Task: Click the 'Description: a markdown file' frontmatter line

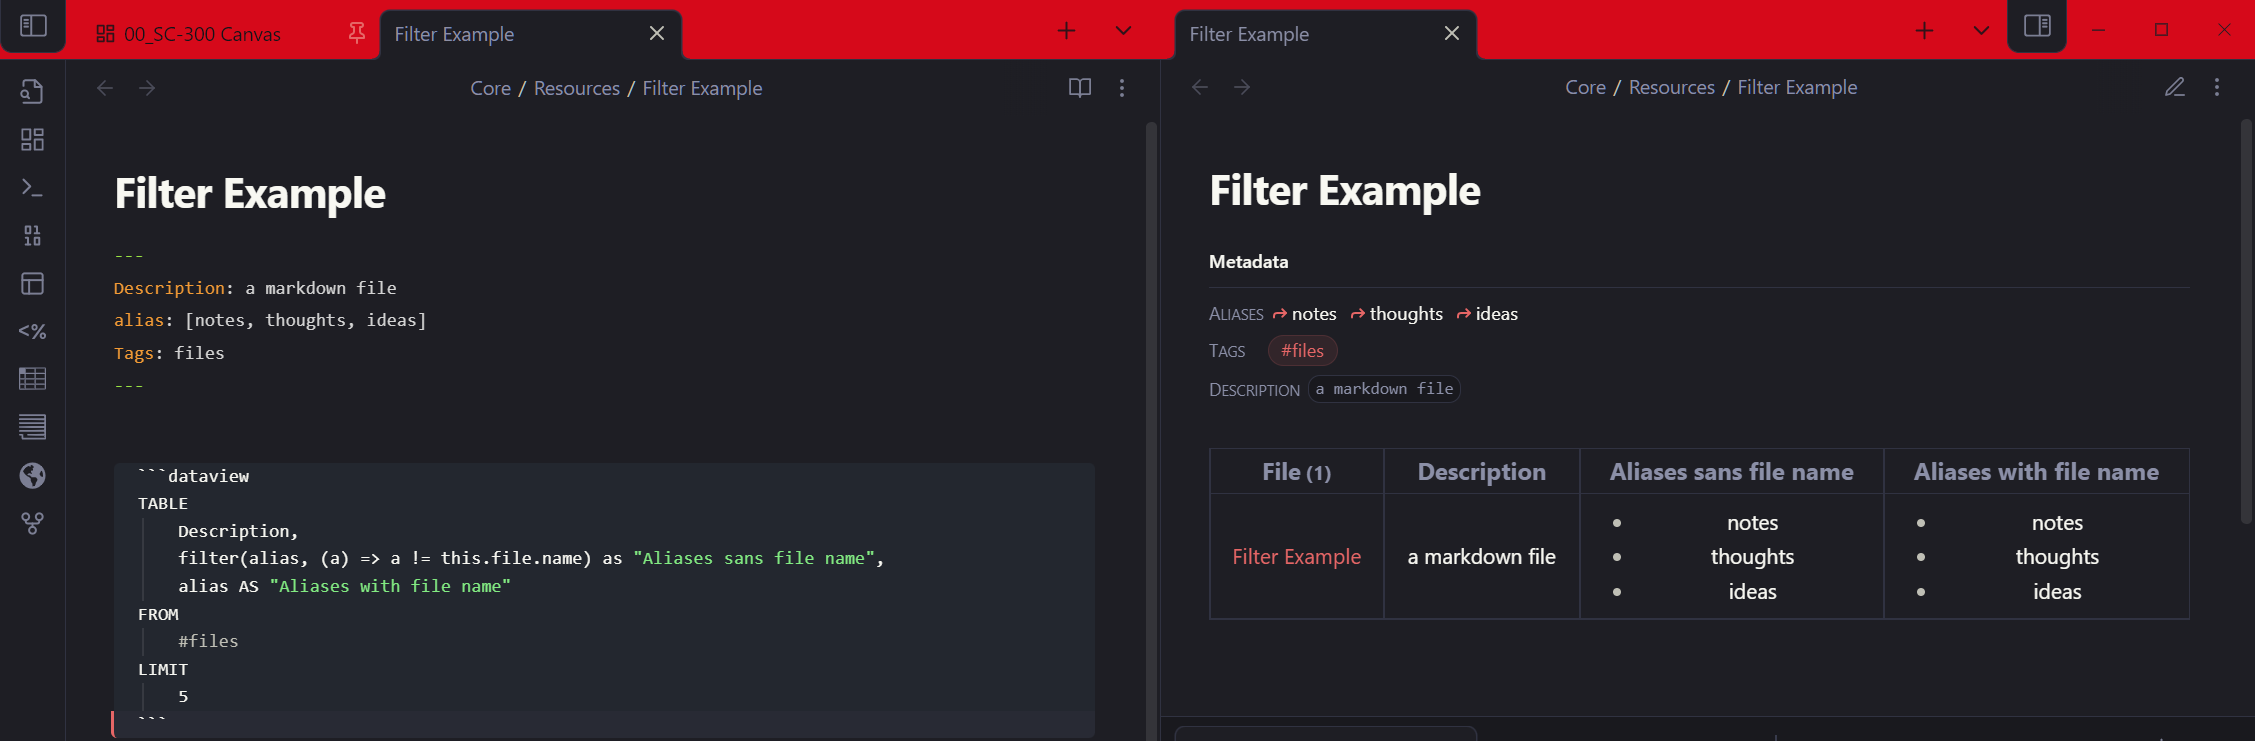Action: tap(255, 288)
